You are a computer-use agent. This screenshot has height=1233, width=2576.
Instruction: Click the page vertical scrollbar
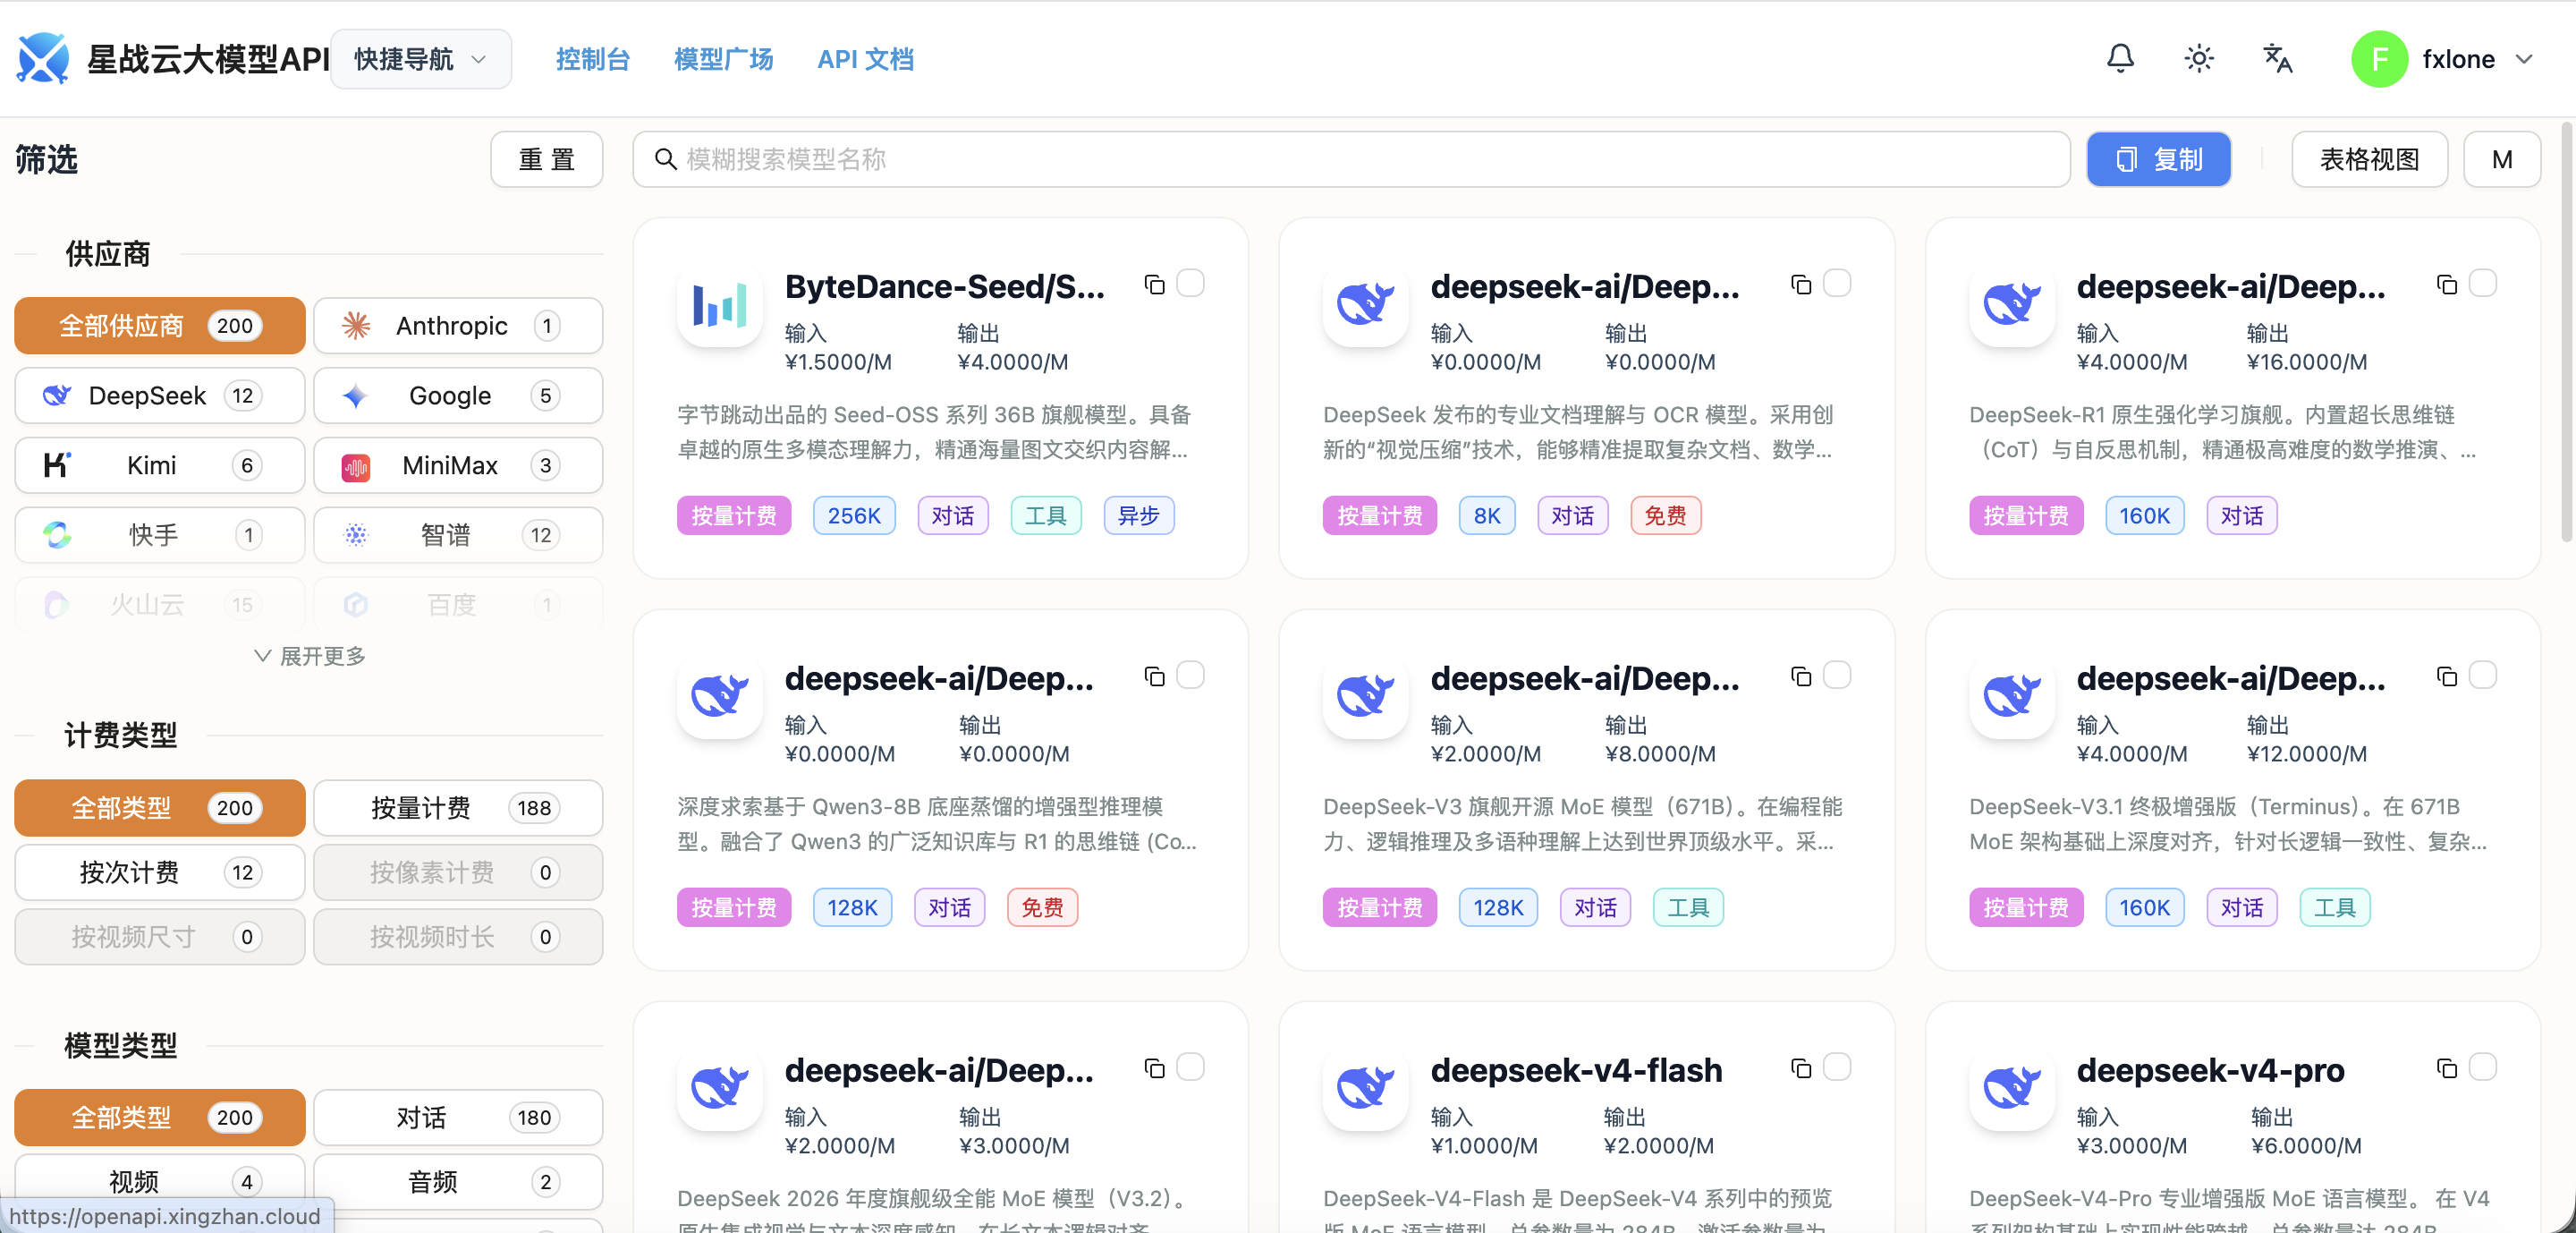tap(2567, 333)
